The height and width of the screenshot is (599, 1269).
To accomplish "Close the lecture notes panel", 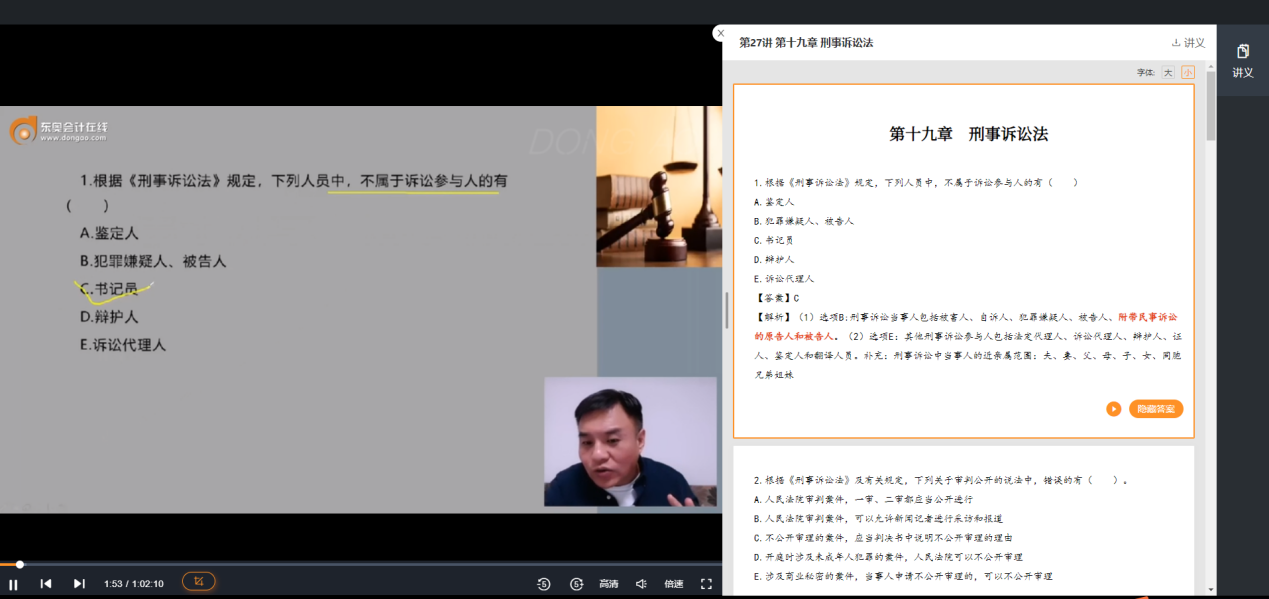I will click(x=721, y=33).
